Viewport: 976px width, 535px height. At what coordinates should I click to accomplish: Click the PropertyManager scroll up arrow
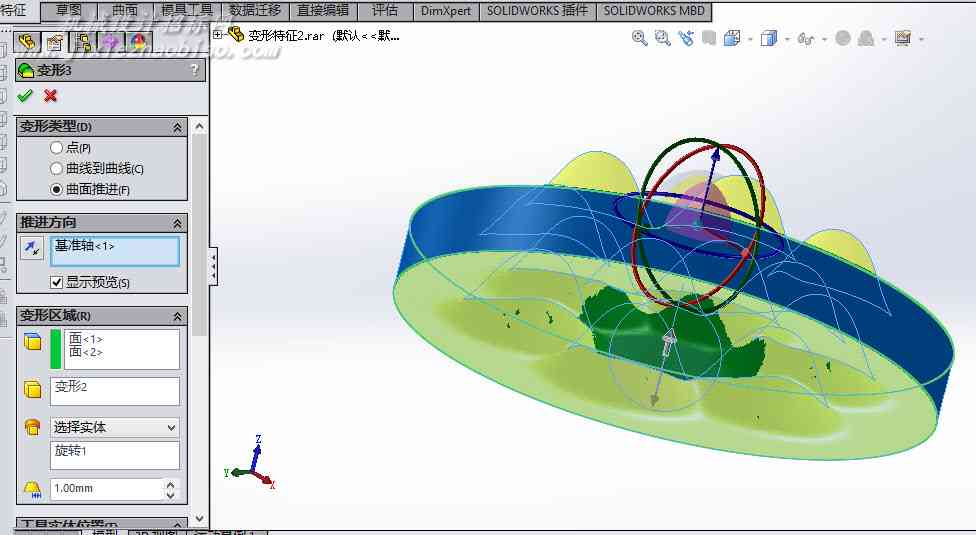coord(199,127)
